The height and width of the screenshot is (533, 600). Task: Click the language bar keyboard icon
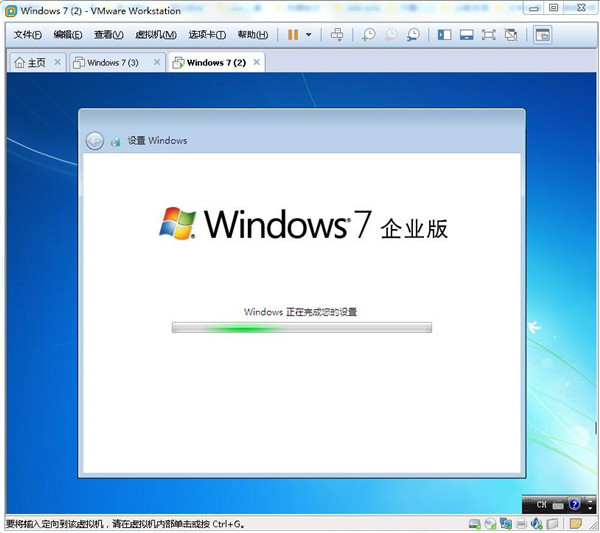coord(558,505)
